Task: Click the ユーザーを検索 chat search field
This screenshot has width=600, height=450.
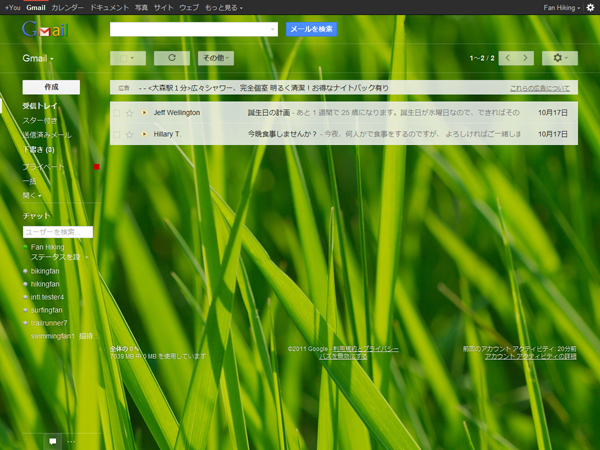Action: [x=57, y=231]
